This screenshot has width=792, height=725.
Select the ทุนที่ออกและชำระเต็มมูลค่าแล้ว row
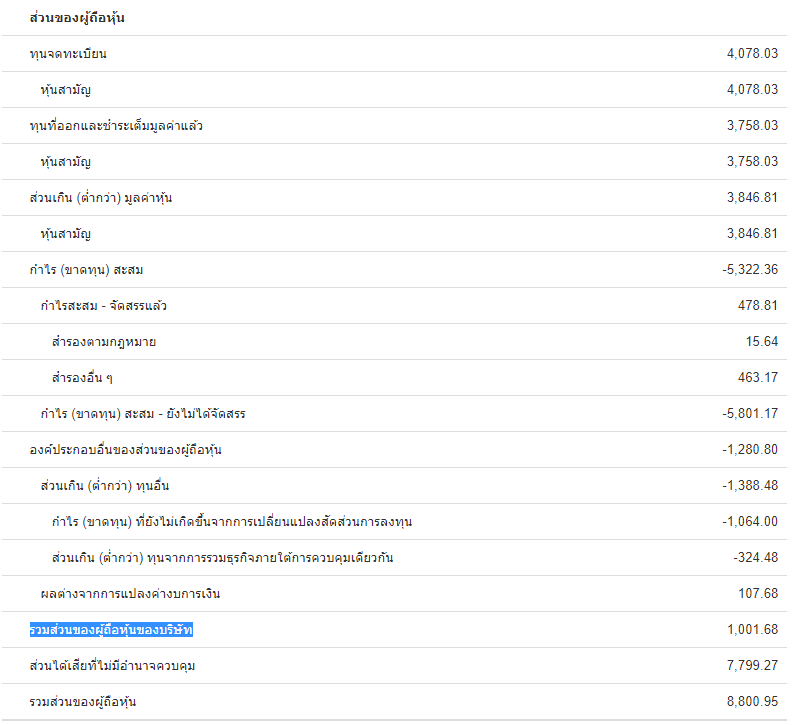pos(394,126)
